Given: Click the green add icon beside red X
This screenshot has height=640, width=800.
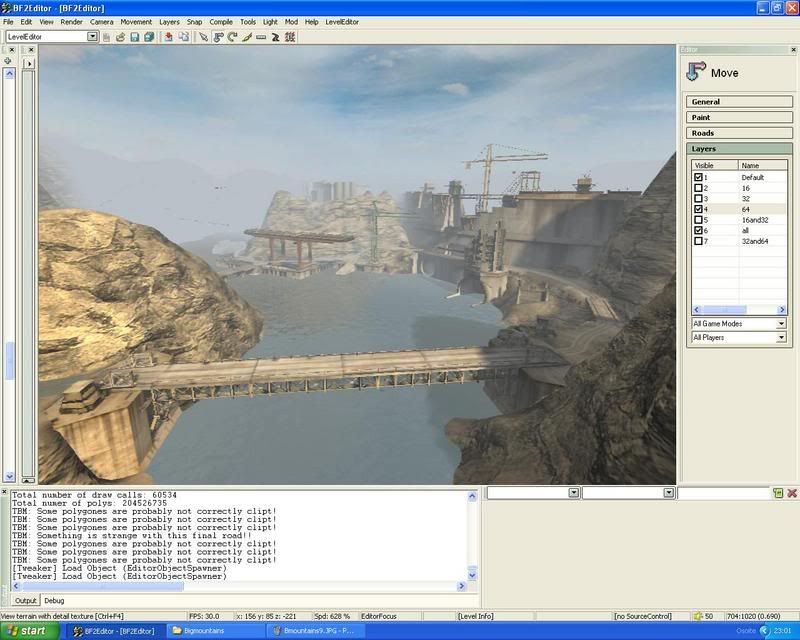Looking at the screenshot, I should point(777,493).
